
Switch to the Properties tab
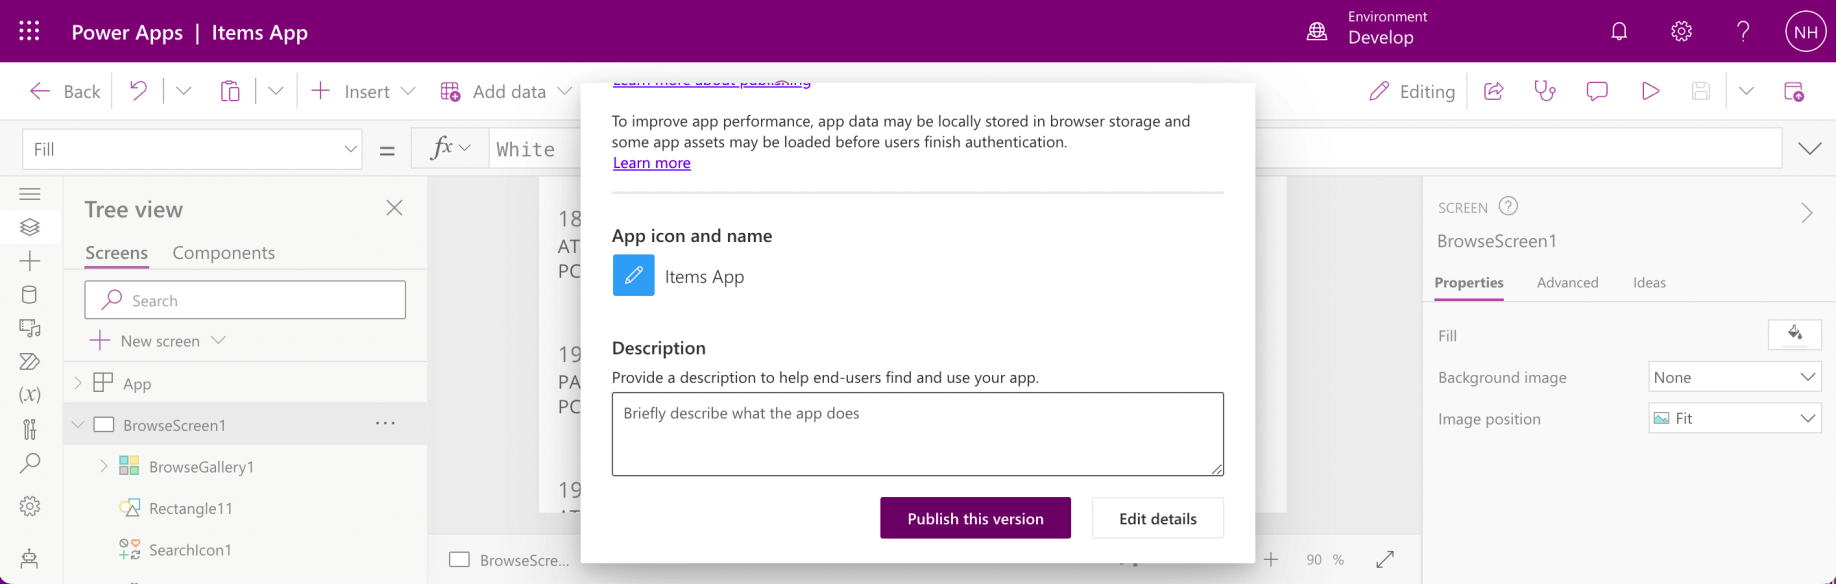[1468, 283]
